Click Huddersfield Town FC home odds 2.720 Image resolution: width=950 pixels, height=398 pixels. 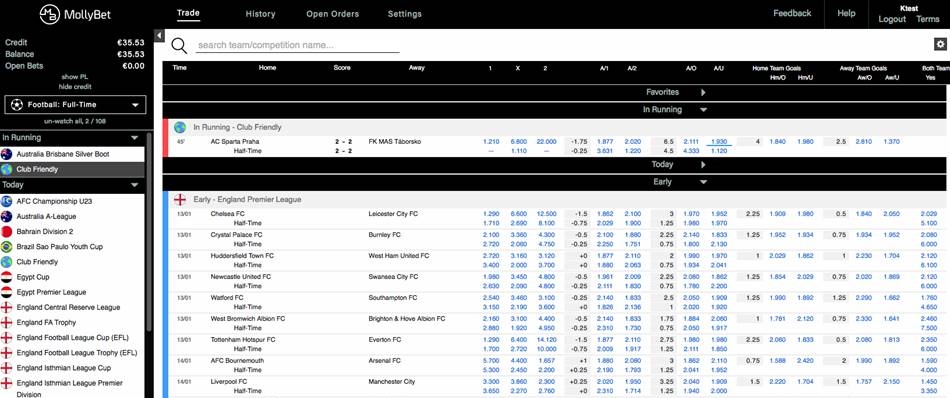pyautogui.click(x=490, y=256)
